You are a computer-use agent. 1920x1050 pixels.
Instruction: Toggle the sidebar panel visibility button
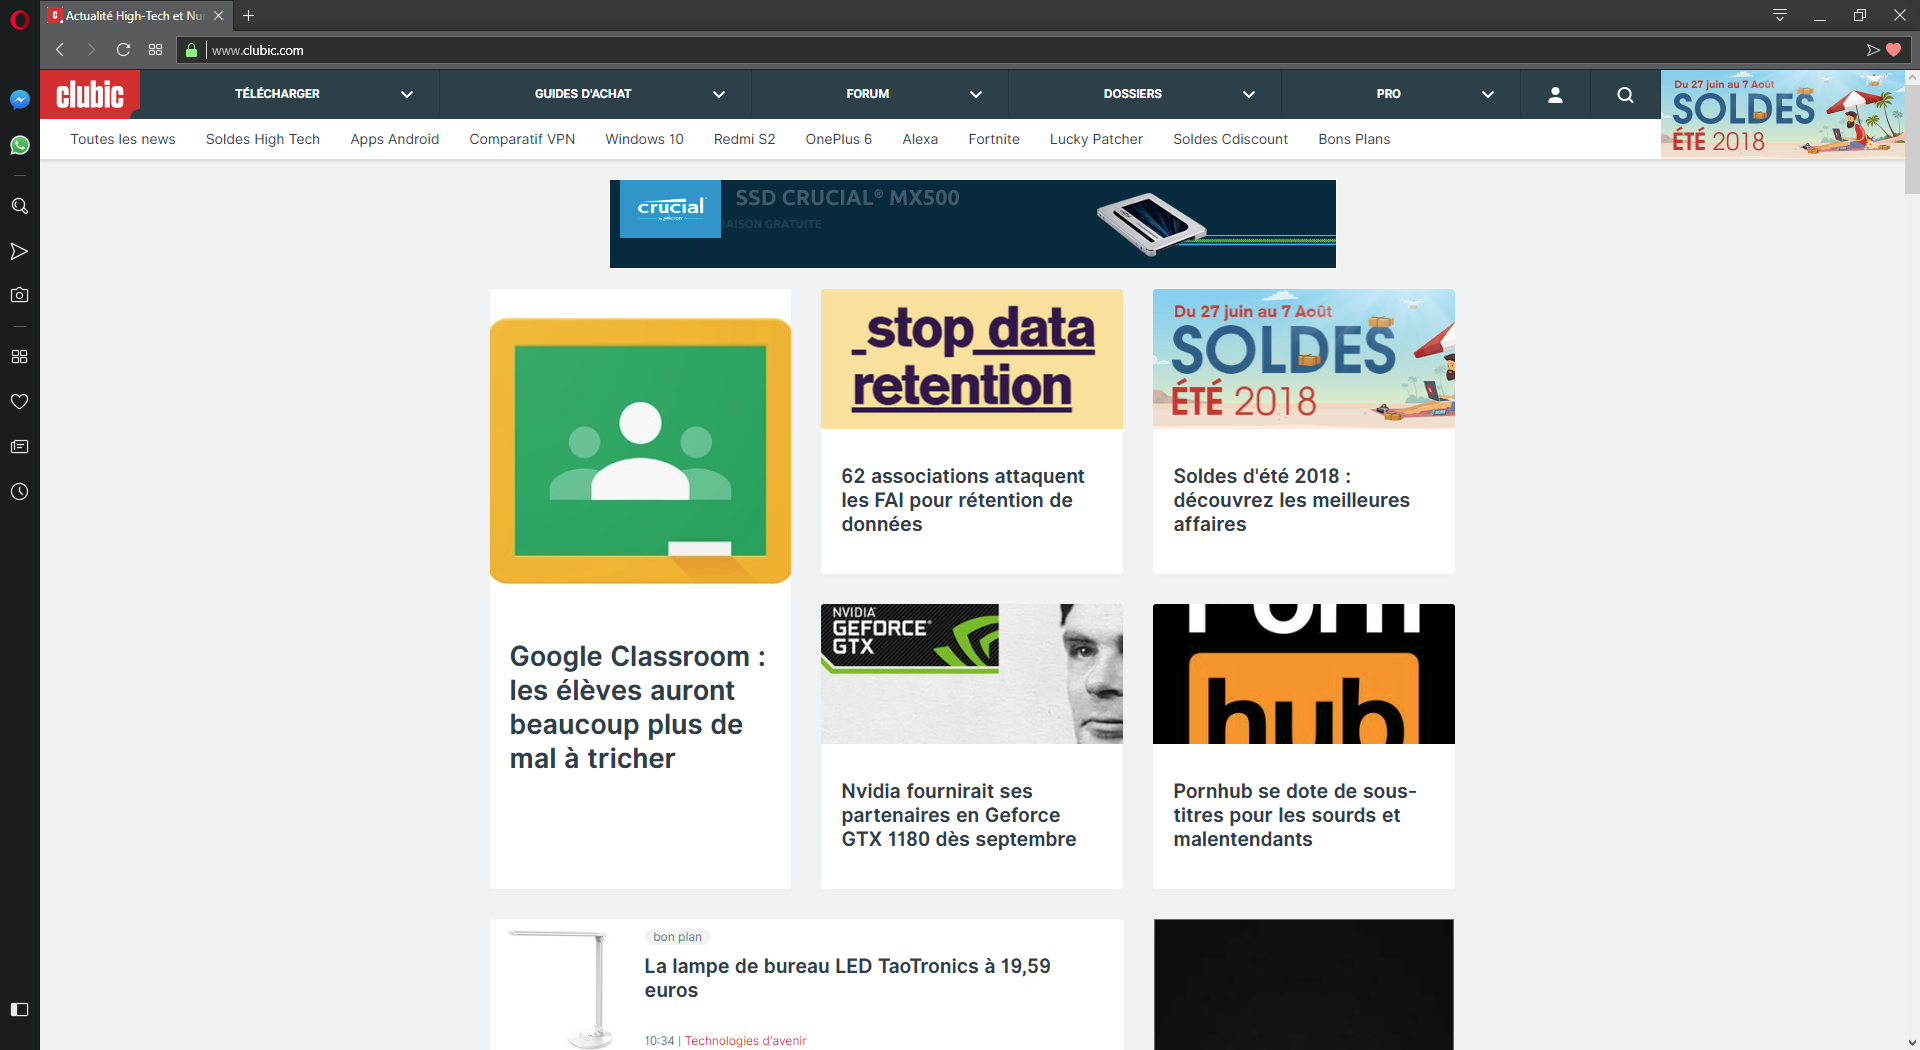tap(19, 1010)
